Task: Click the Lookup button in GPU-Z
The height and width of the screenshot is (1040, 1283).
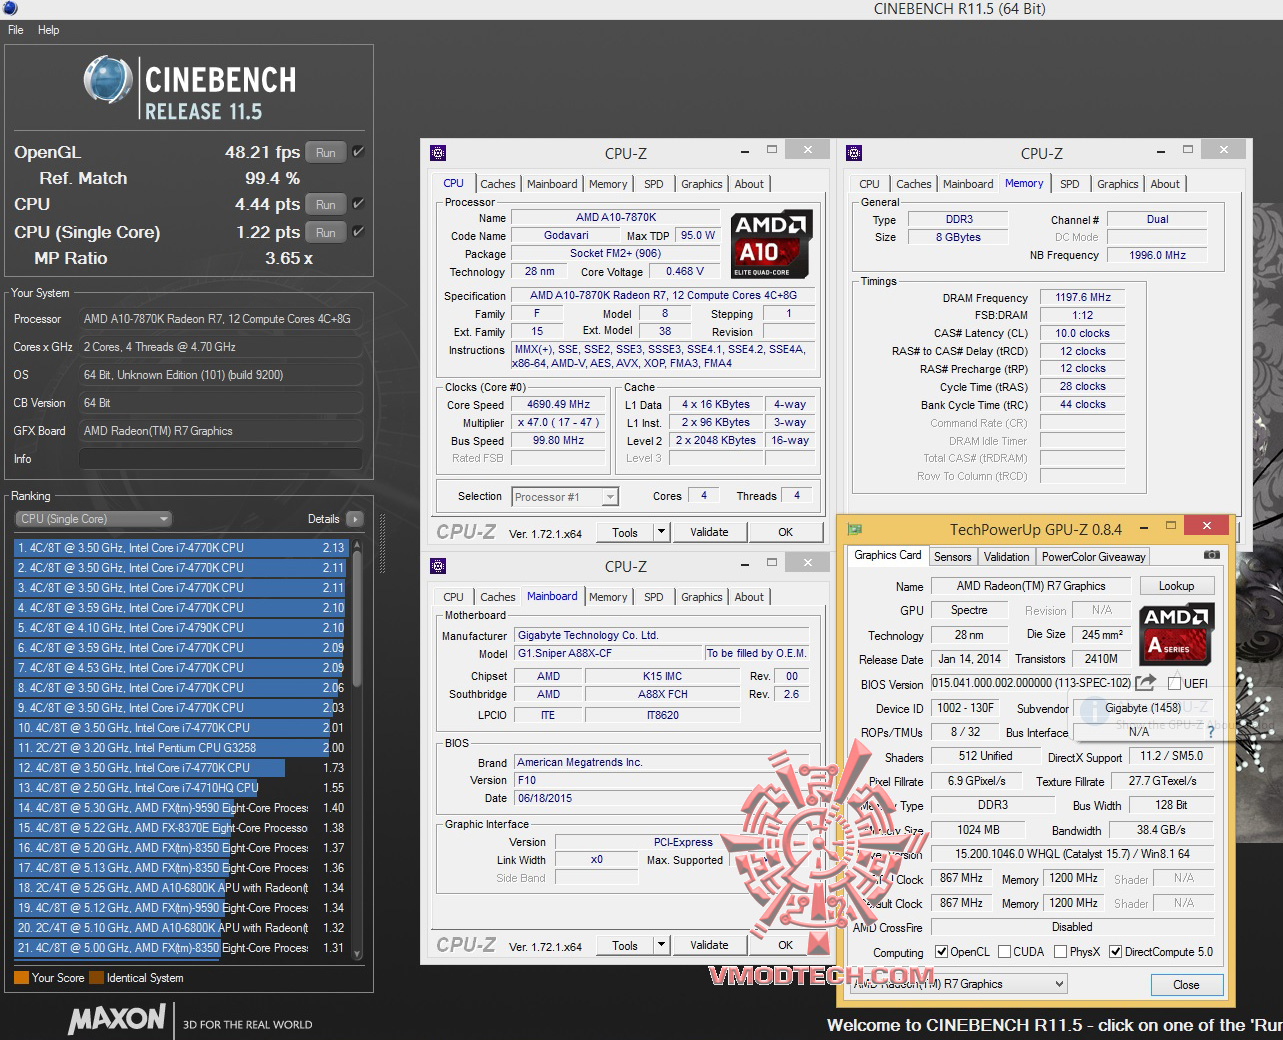Action: point(1177,586)
